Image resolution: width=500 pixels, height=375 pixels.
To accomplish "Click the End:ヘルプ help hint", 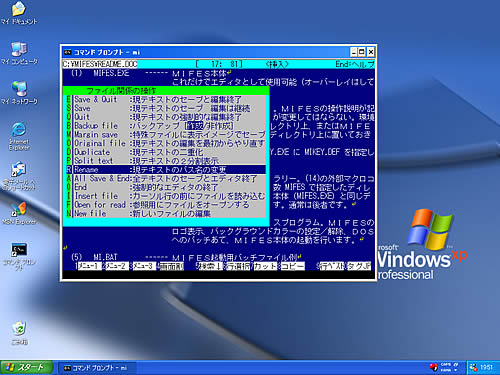I will tap(355, 64).
